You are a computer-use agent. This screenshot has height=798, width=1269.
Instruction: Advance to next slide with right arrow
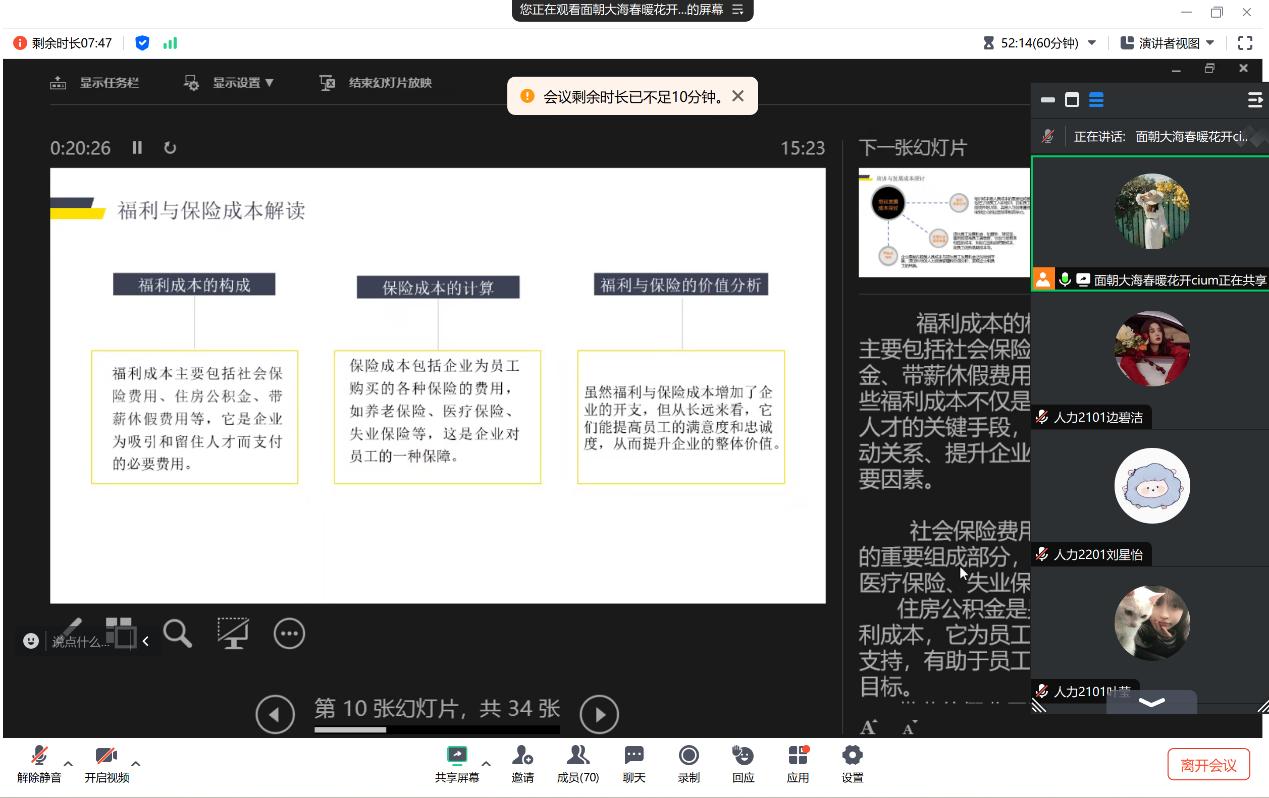599,714
